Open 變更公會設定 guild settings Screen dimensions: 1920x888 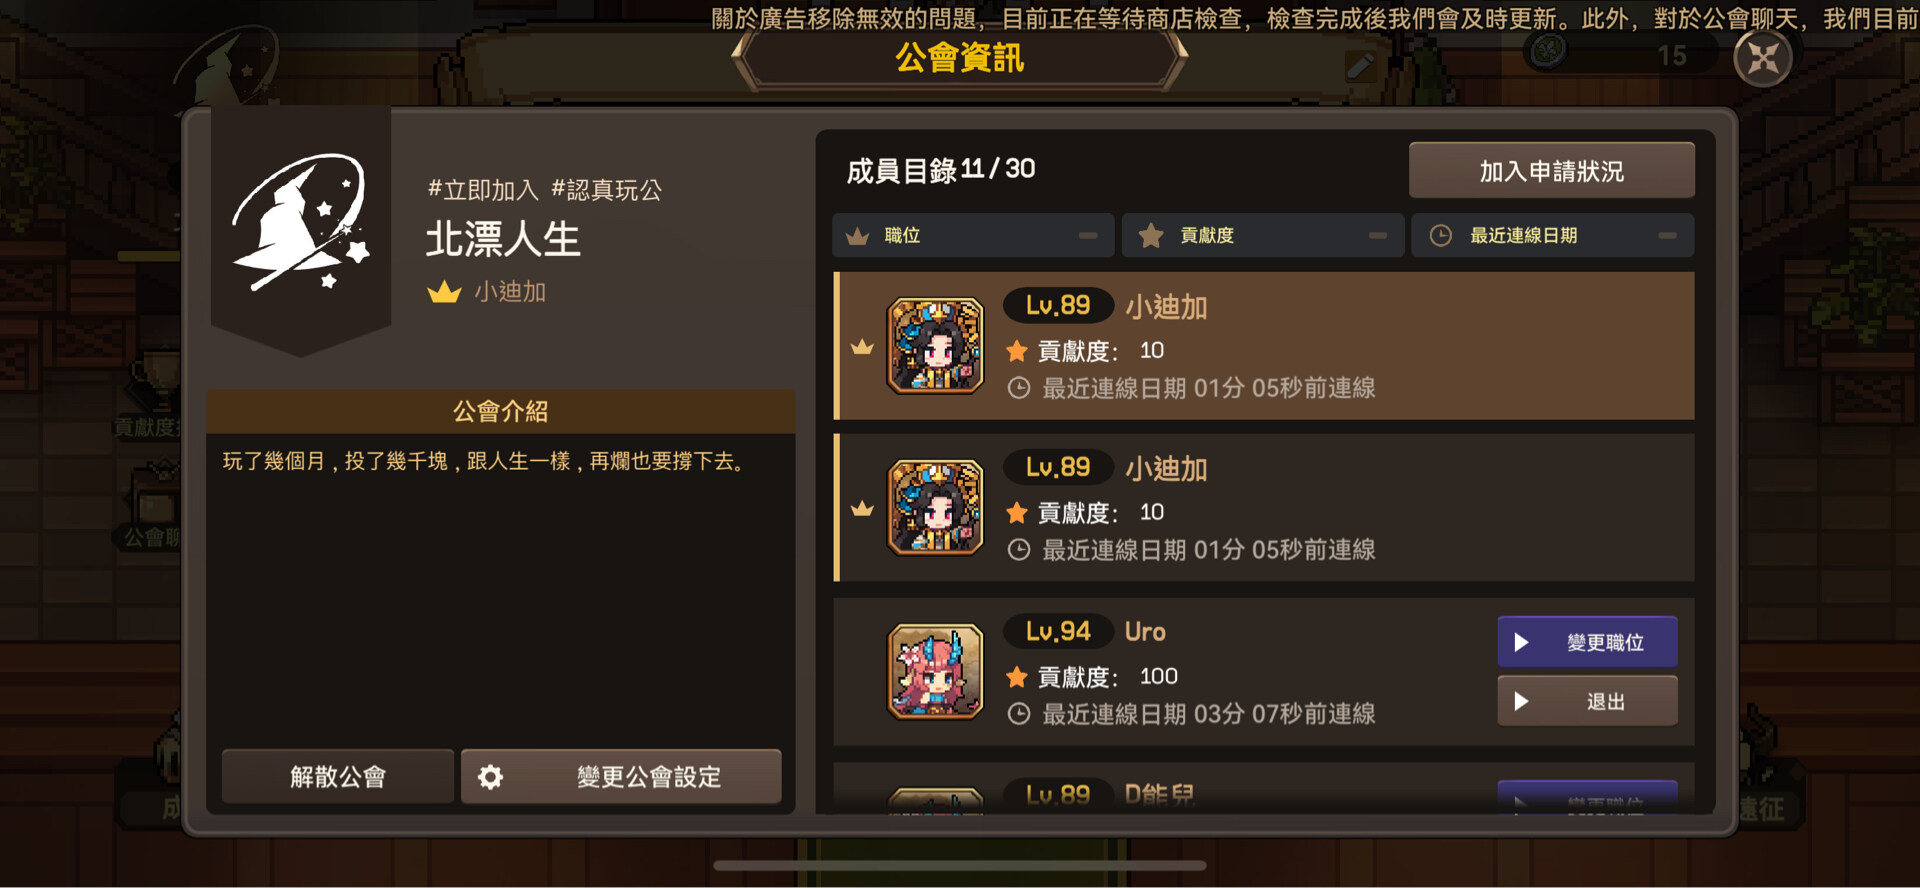coord(621,777)
